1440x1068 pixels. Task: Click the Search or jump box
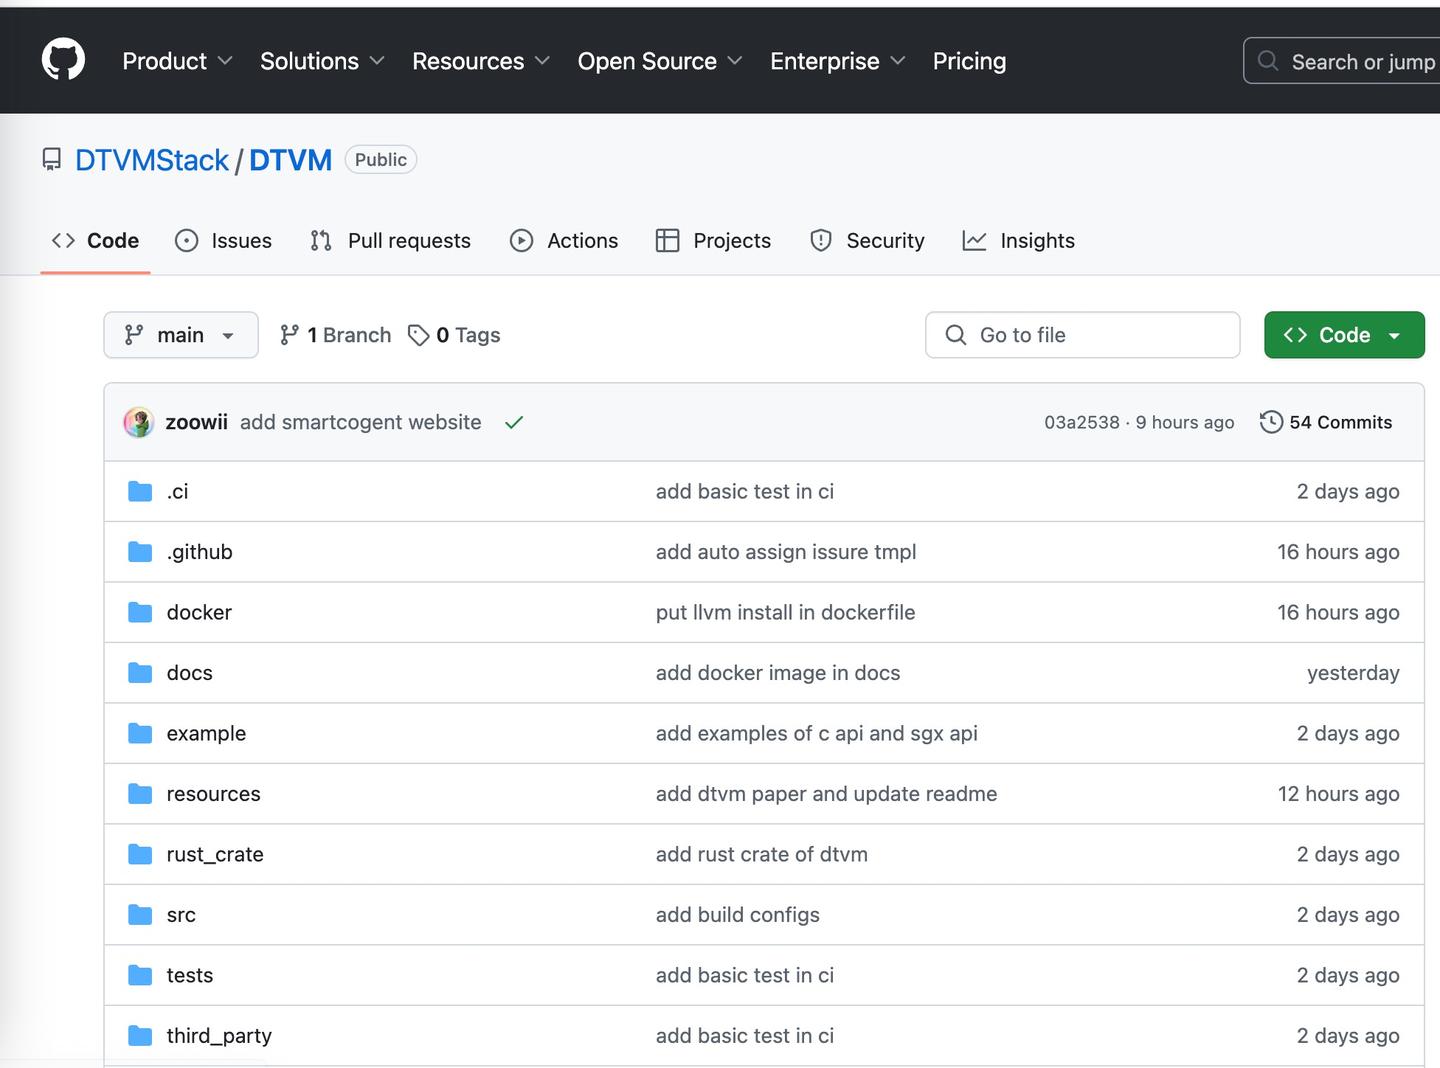coord(1345,61)
